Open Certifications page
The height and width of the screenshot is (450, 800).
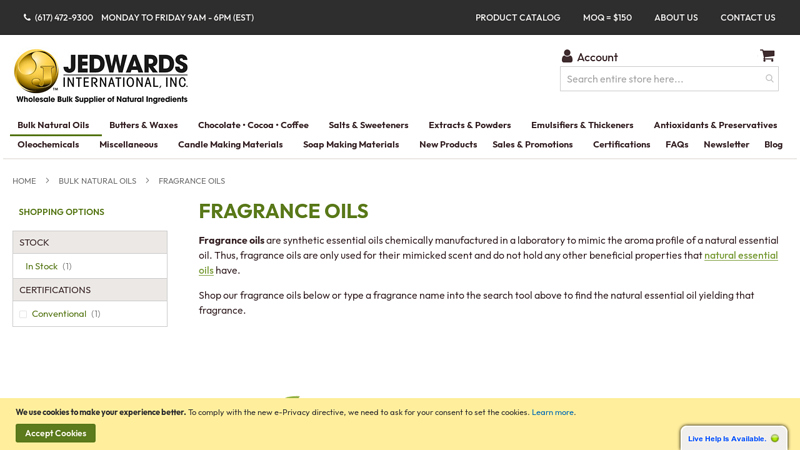[x=621, y=144]
